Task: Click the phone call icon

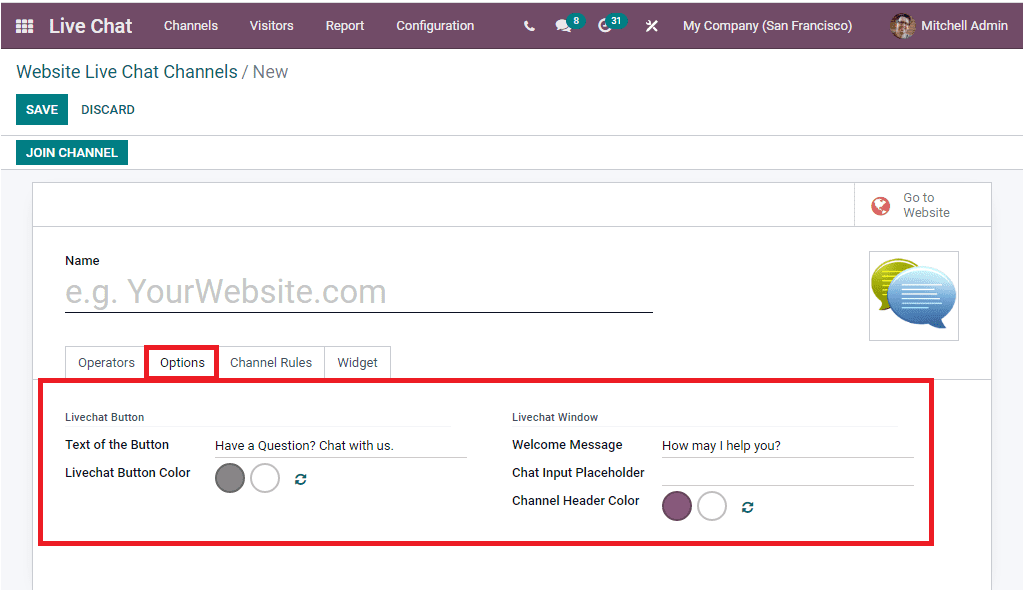Action: (x=529, y=26)
